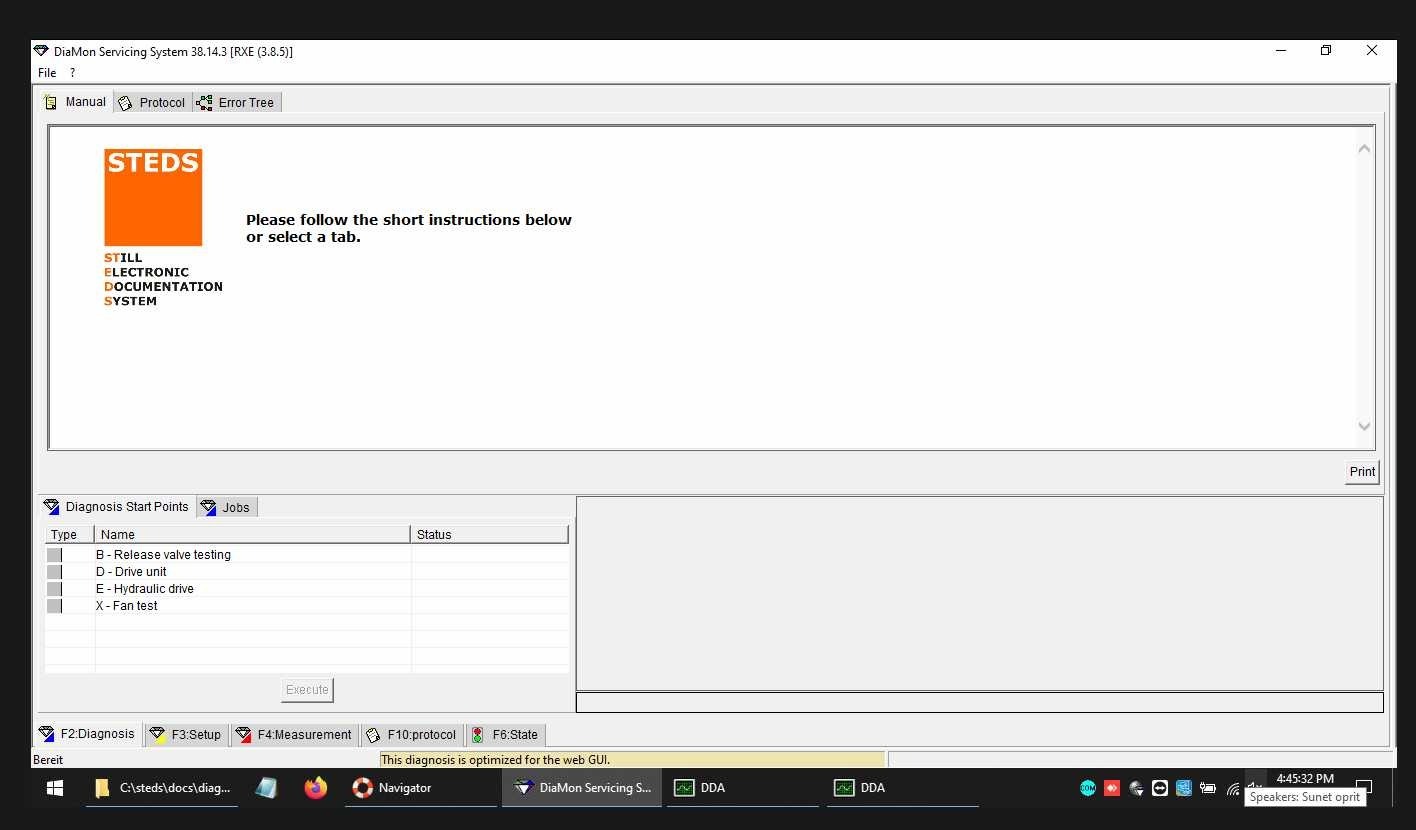
Task: Open the question mark help menu
Action: tap(72, 73)
